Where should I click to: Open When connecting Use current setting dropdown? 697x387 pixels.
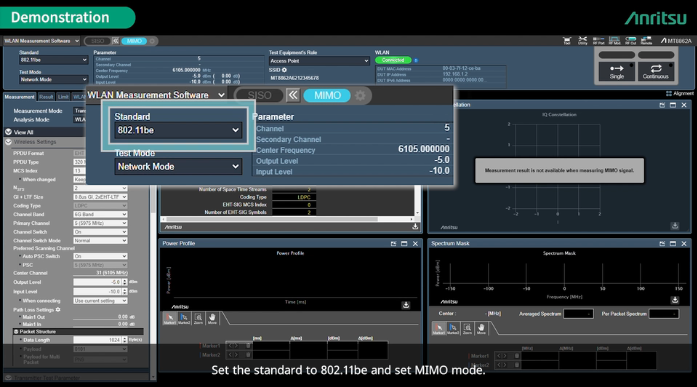pos(100,301)
